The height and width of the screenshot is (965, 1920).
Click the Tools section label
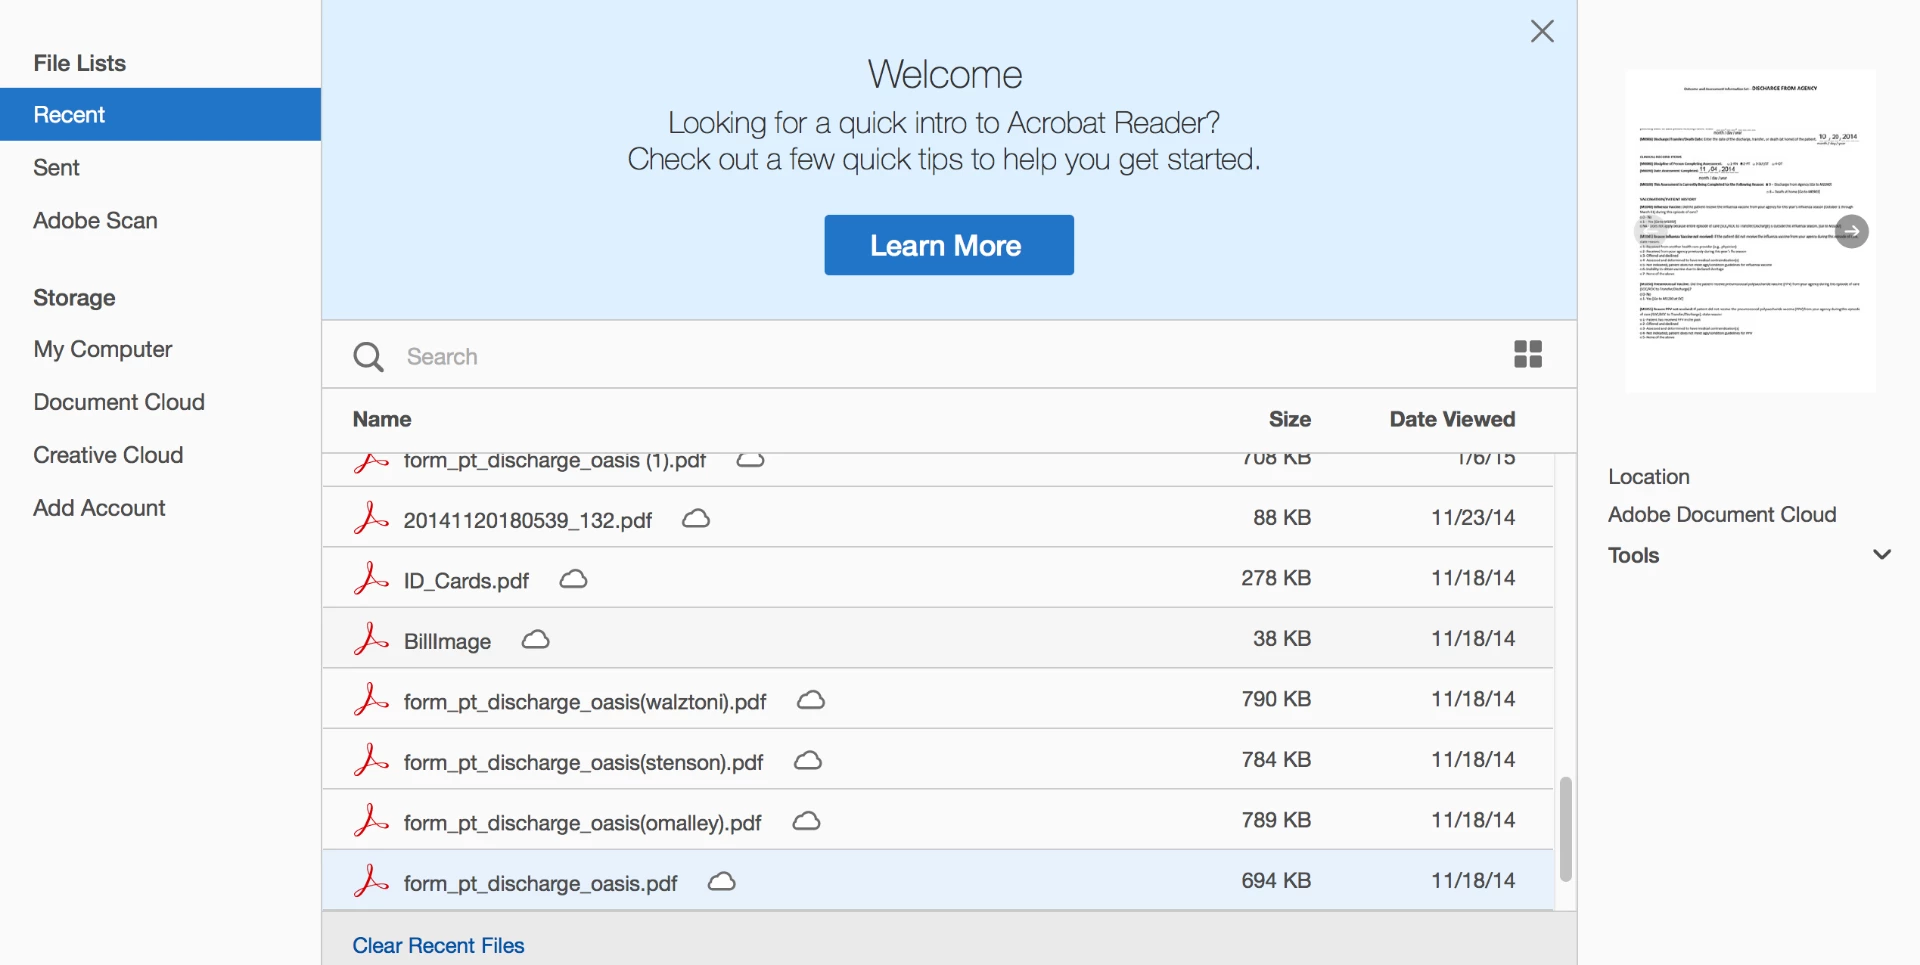point(1633,555)
